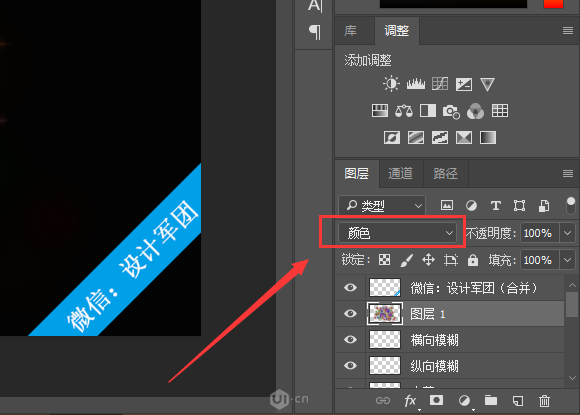The image size is (580, 415).
Task: Open the 颜色 blend mode dropdown
Action: coord(397,233)
